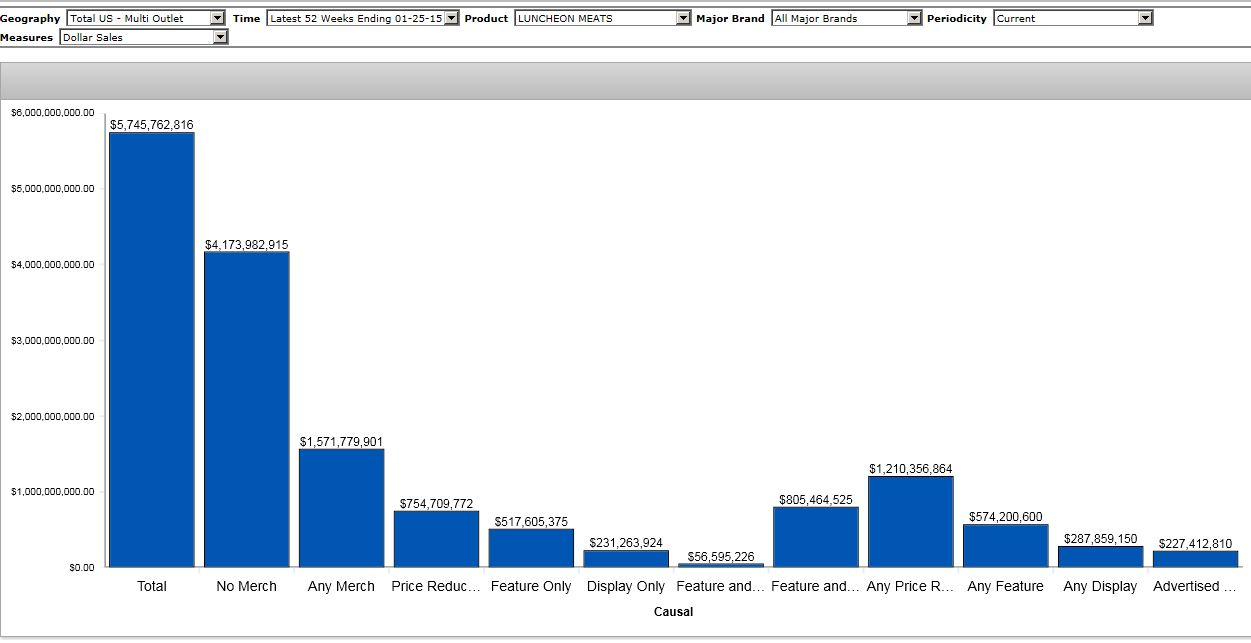This screenshot has height=643, width=1251.
Task: Click the Display Only bar
Action: pos(626,558)
